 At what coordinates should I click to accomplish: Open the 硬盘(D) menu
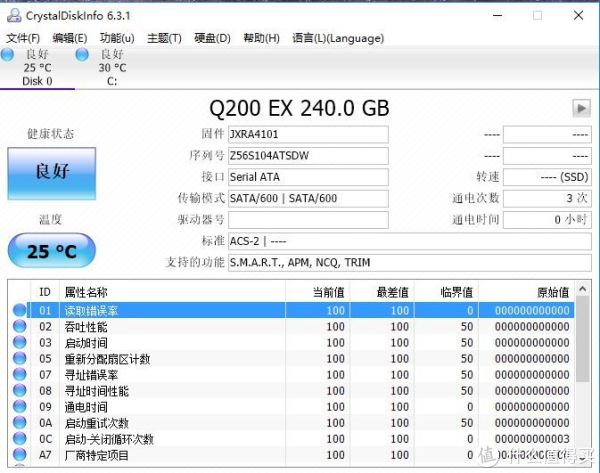[211, 38]
